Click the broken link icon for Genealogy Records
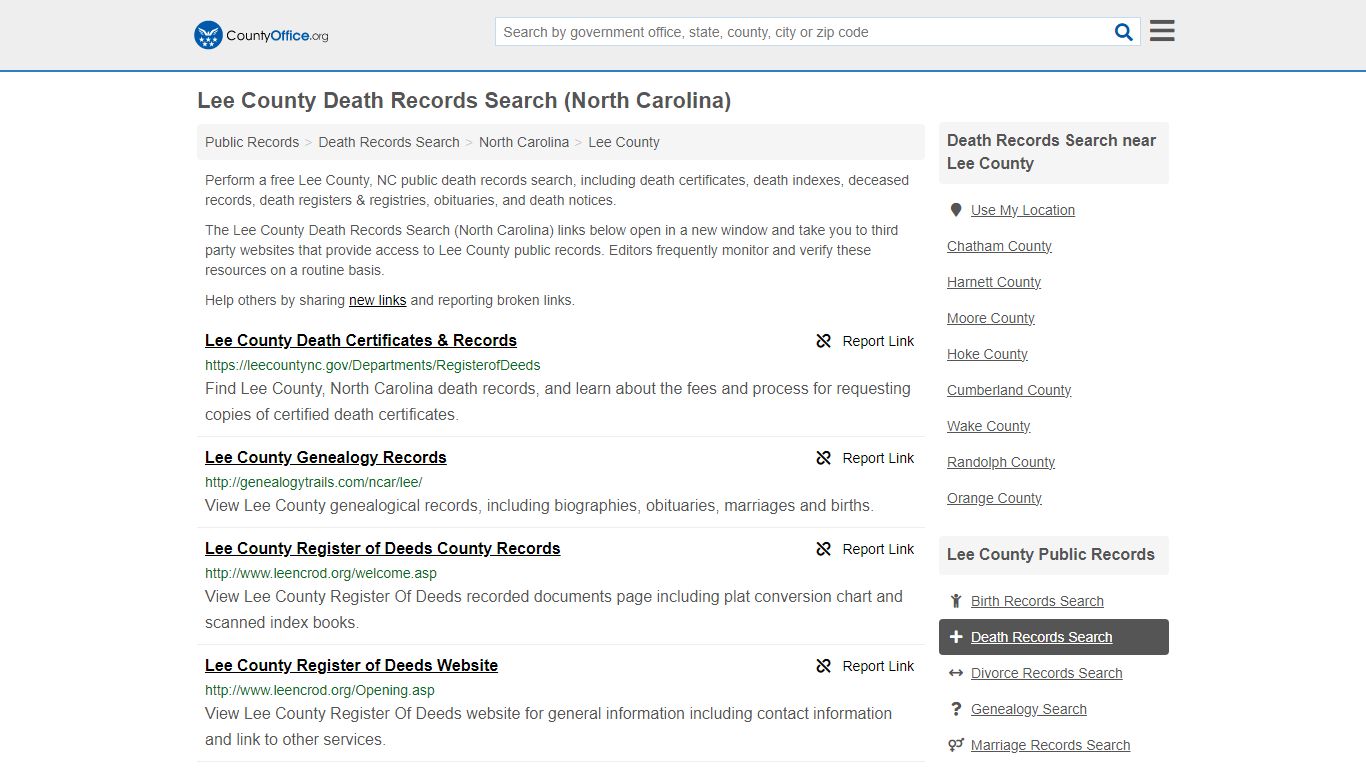This screenshot has width=1366, height=768. [x=824, y=458]
